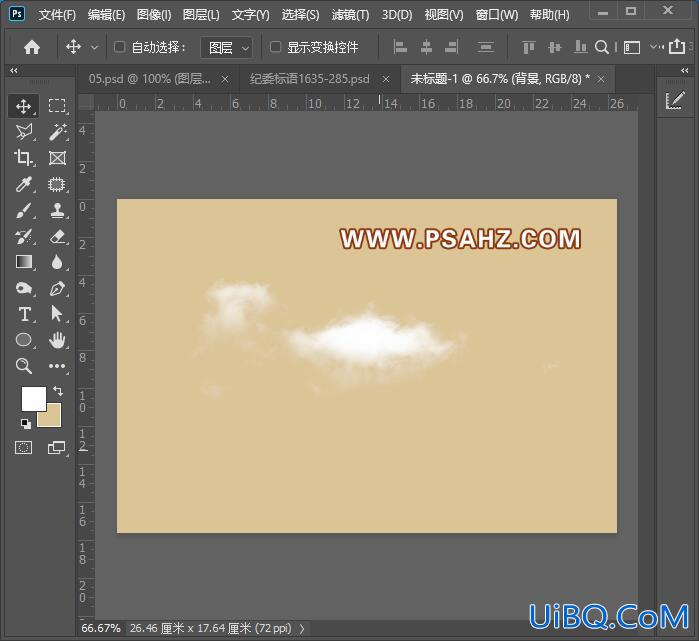The height and width of the screenshot is (641, 699).
Task: Open the Edit Toolbar three-dots menu
Action: click(x=57, y=366)
